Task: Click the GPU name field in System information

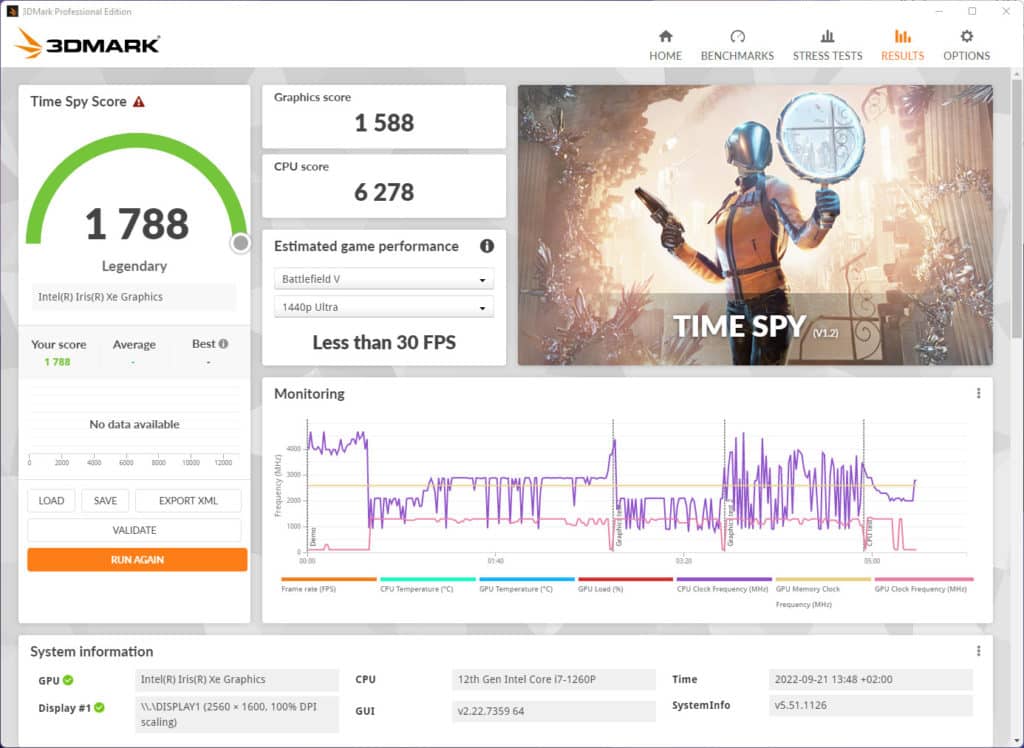Action: click(237, 679)
